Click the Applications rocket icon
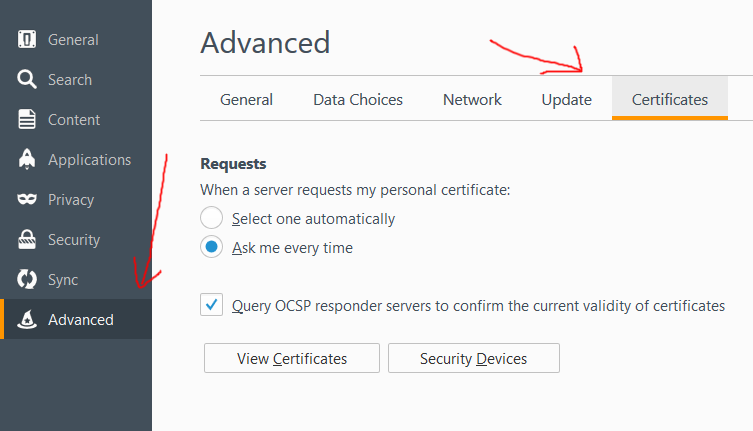Screen dimensions: 753x431 (x=27, y=159)
